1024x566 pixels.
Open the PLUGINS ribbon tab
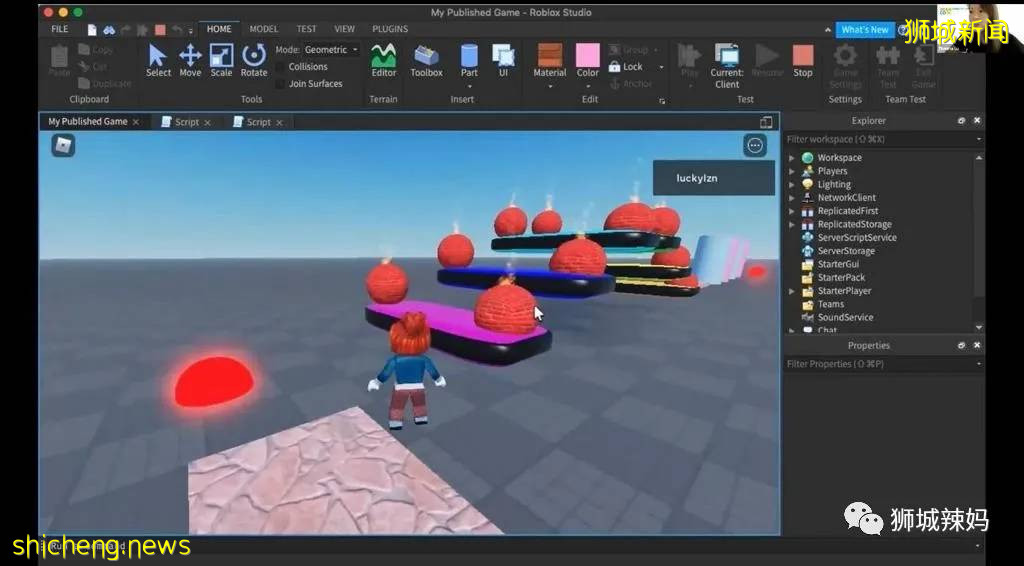tap(390, 29)
